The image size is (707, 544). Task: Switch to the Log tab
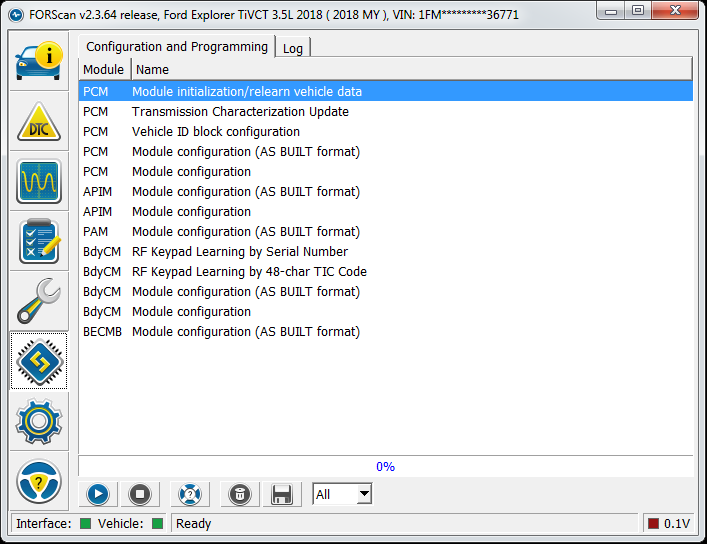pyautogui.click(x=293, y=48)
